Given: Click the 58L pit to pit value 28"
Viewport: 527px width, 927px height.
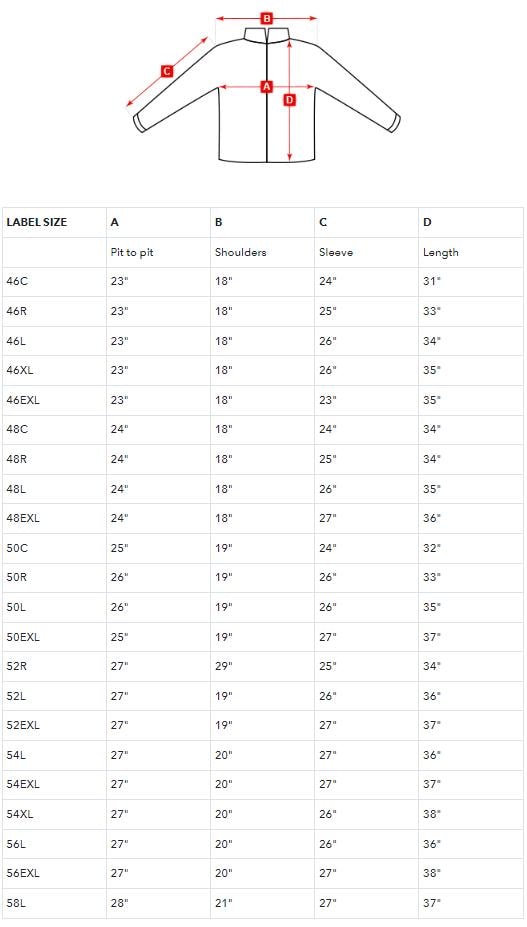Looking at the screenshot, I should tap(119, 903).
